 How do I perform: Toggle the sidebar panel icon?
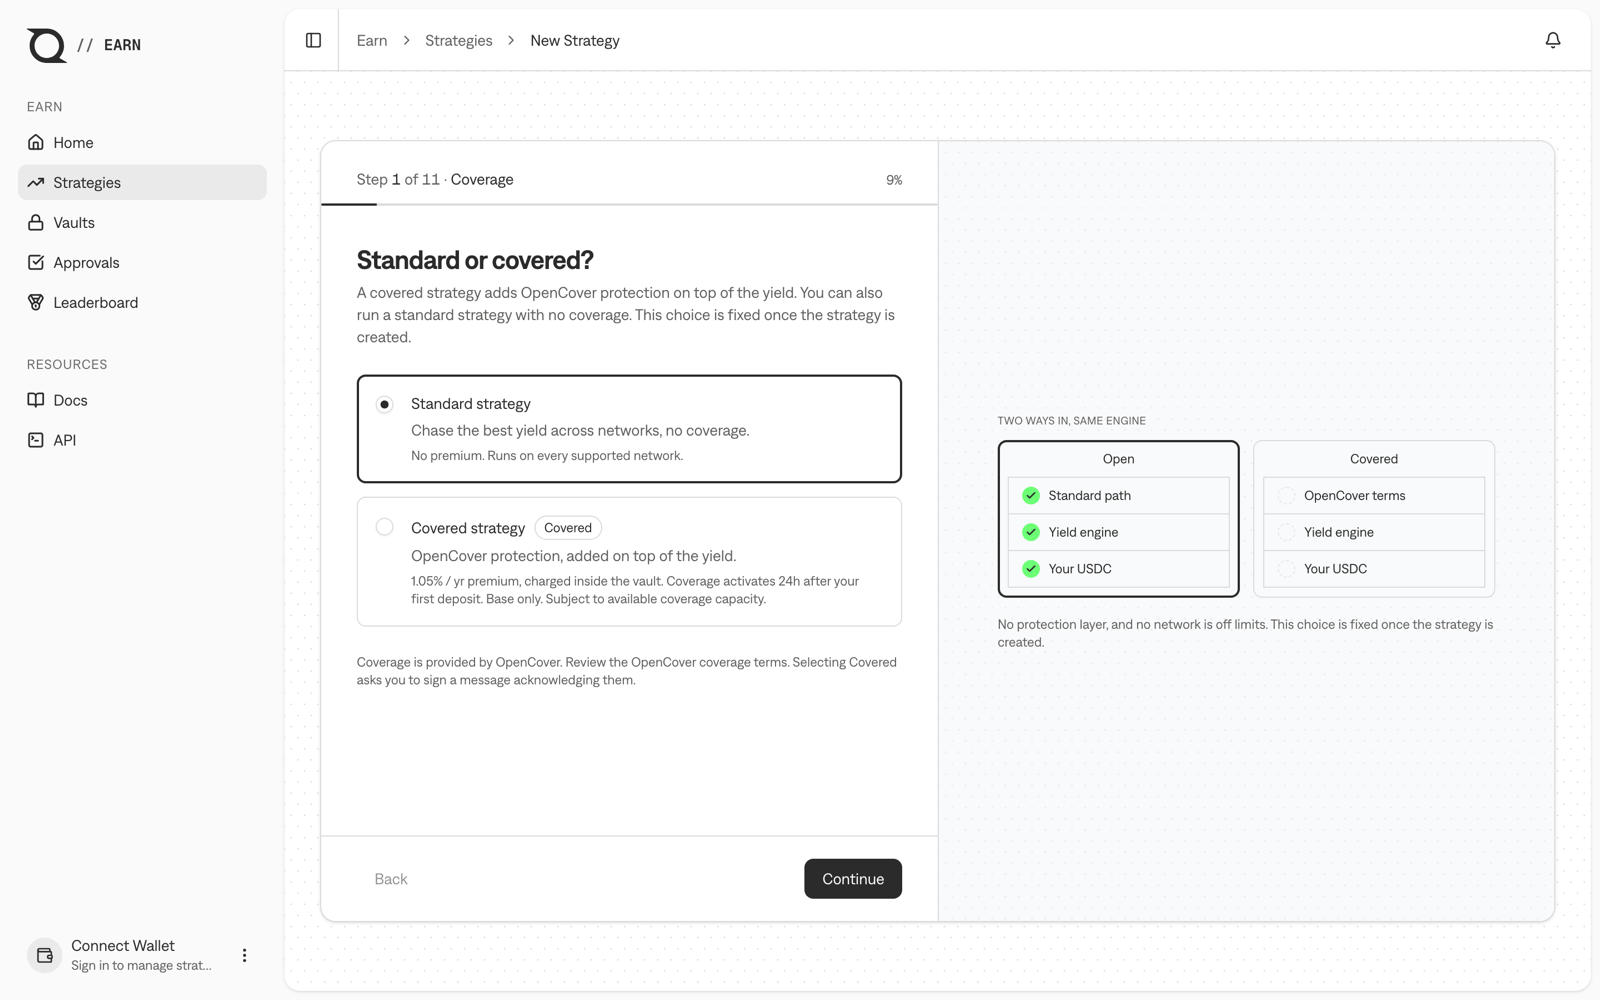click(x=313, y=40)
